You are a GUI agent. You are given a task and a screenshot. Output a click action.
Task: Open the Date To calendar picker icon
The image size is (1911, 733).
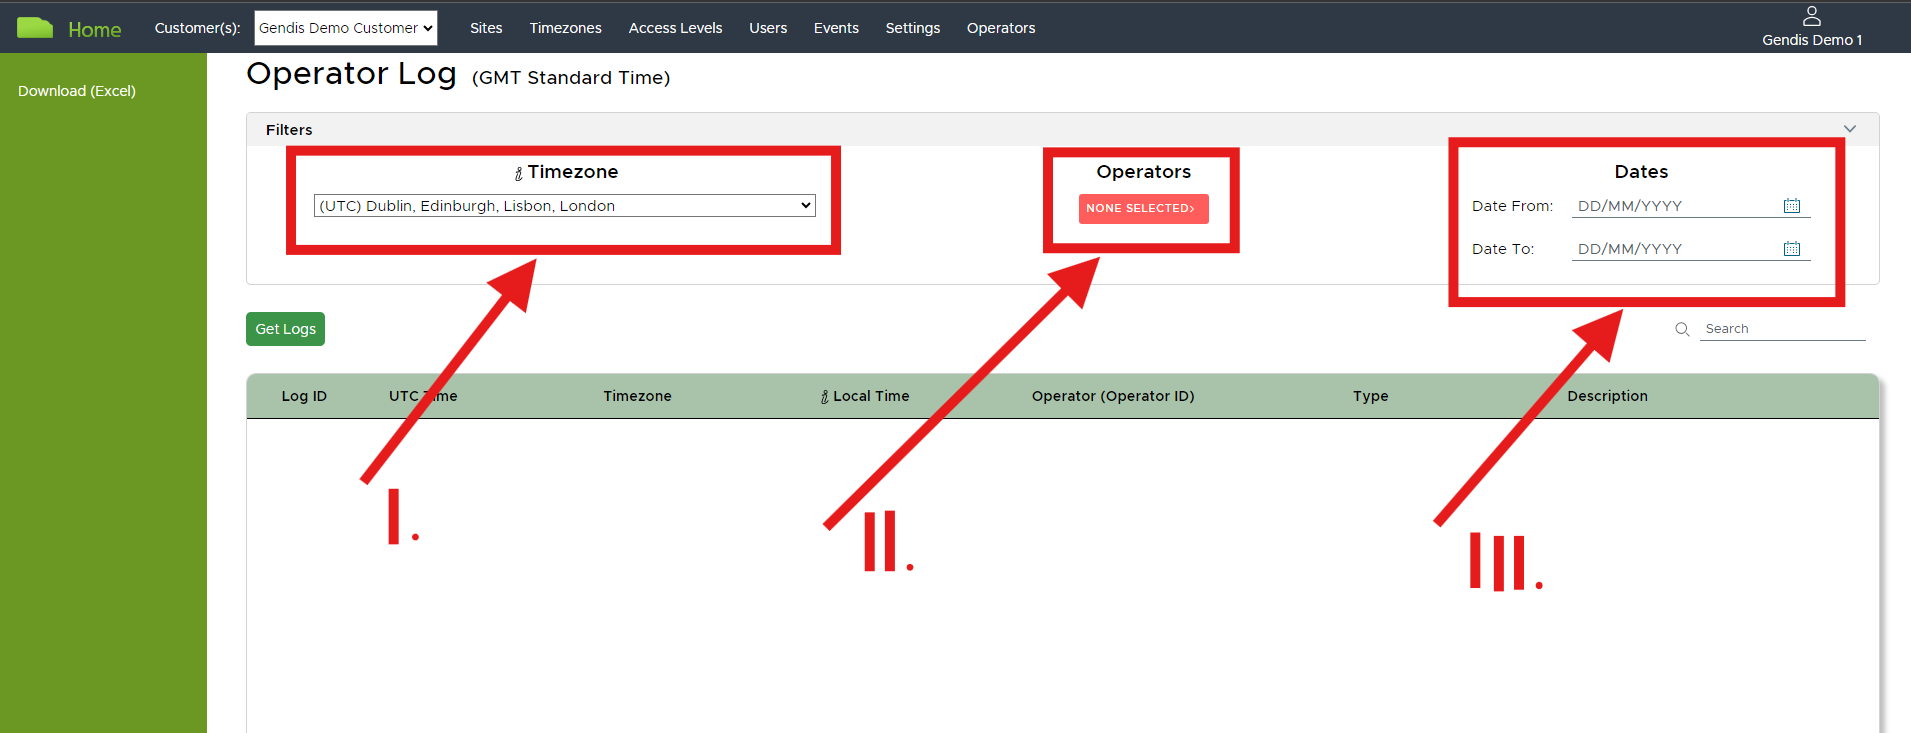click(x=1791, y=249)
